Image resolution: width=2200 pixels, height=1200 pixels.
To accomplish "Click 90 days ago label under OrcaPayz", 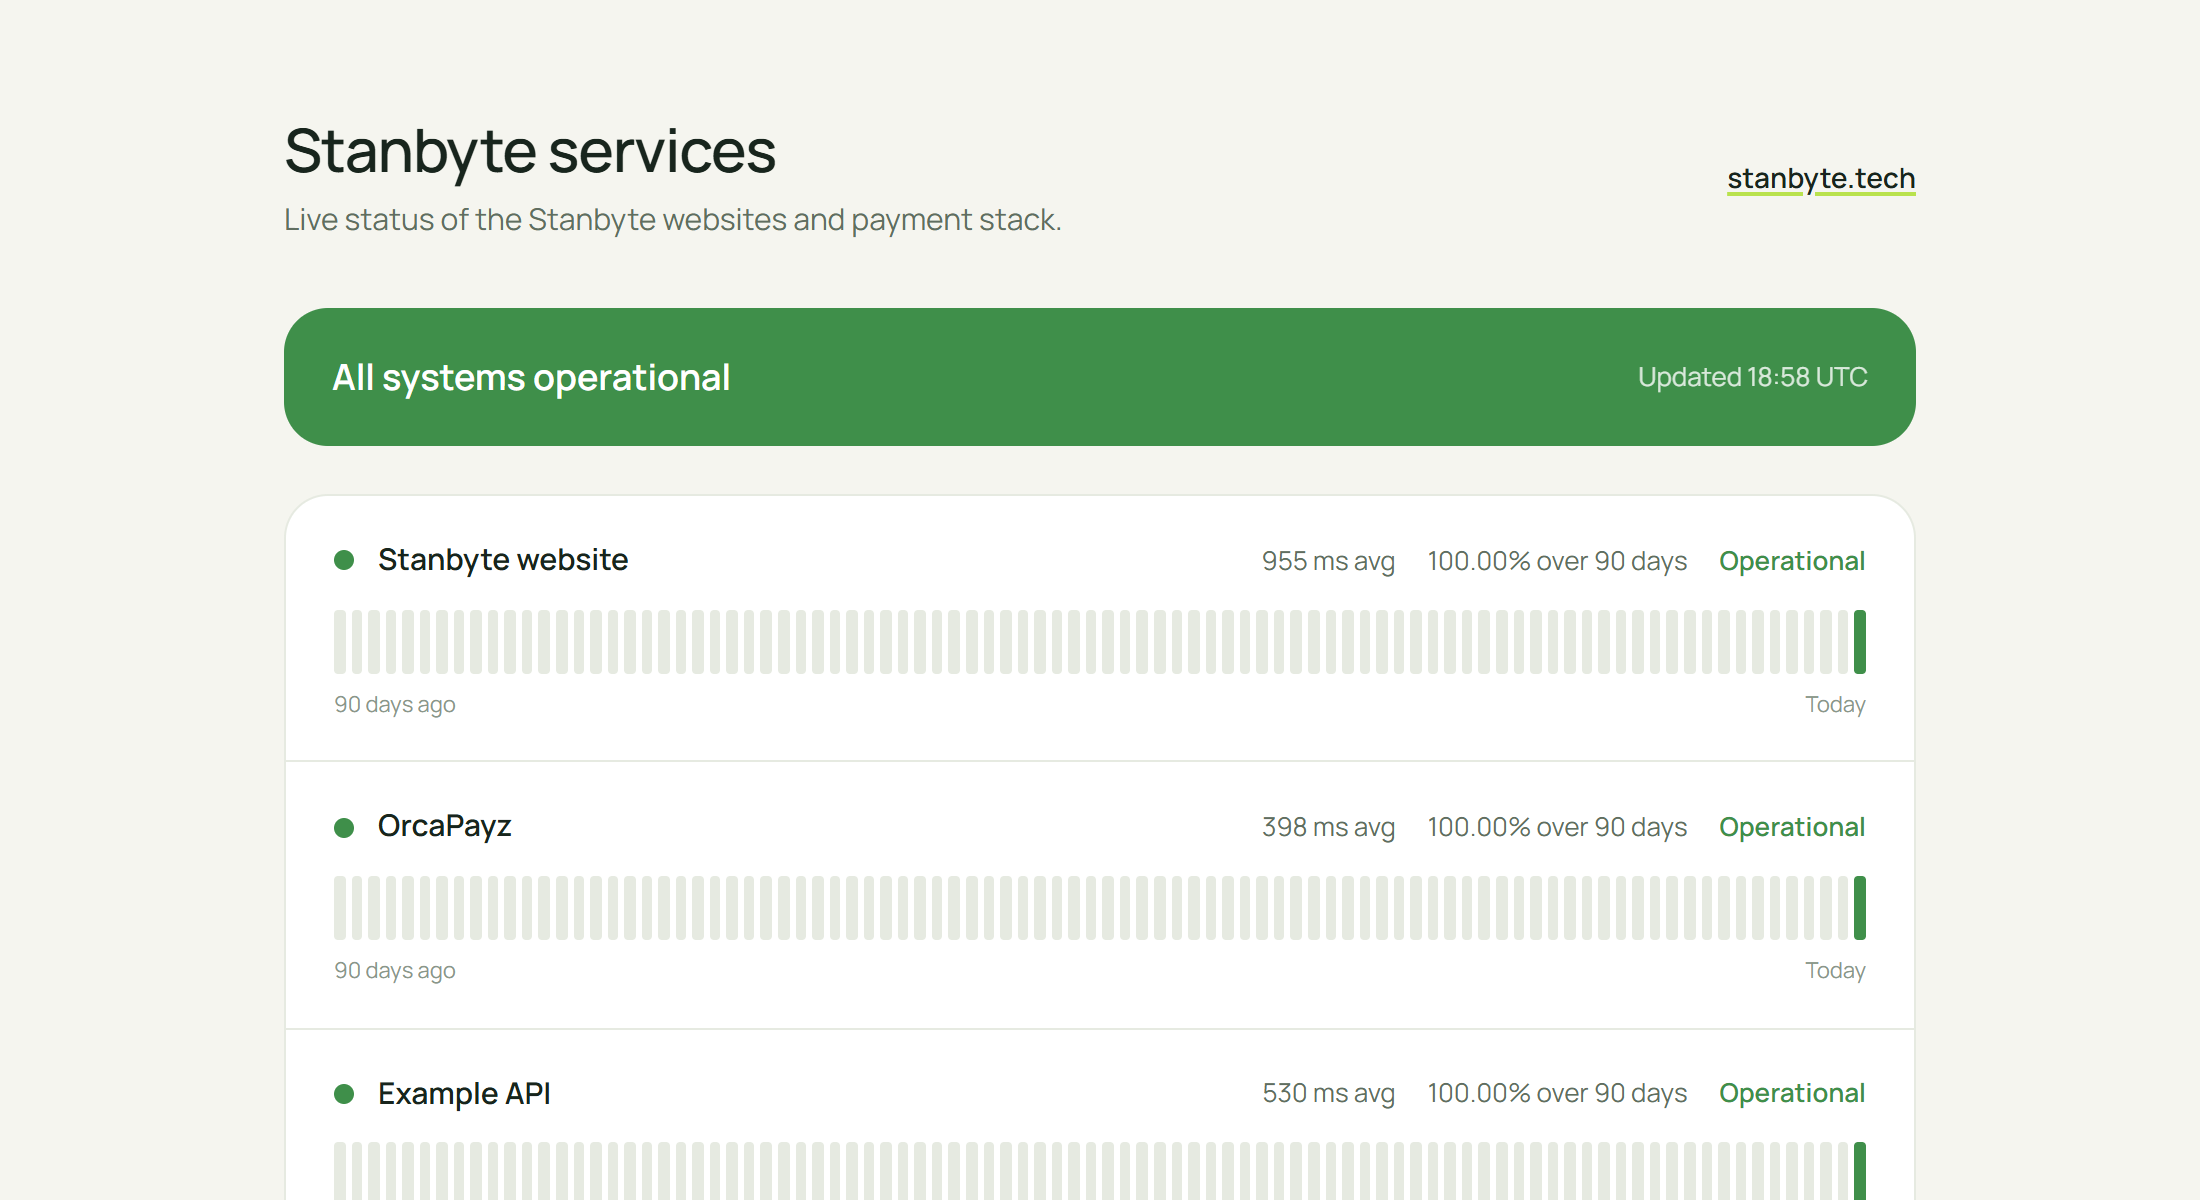I will coord(395,971).
